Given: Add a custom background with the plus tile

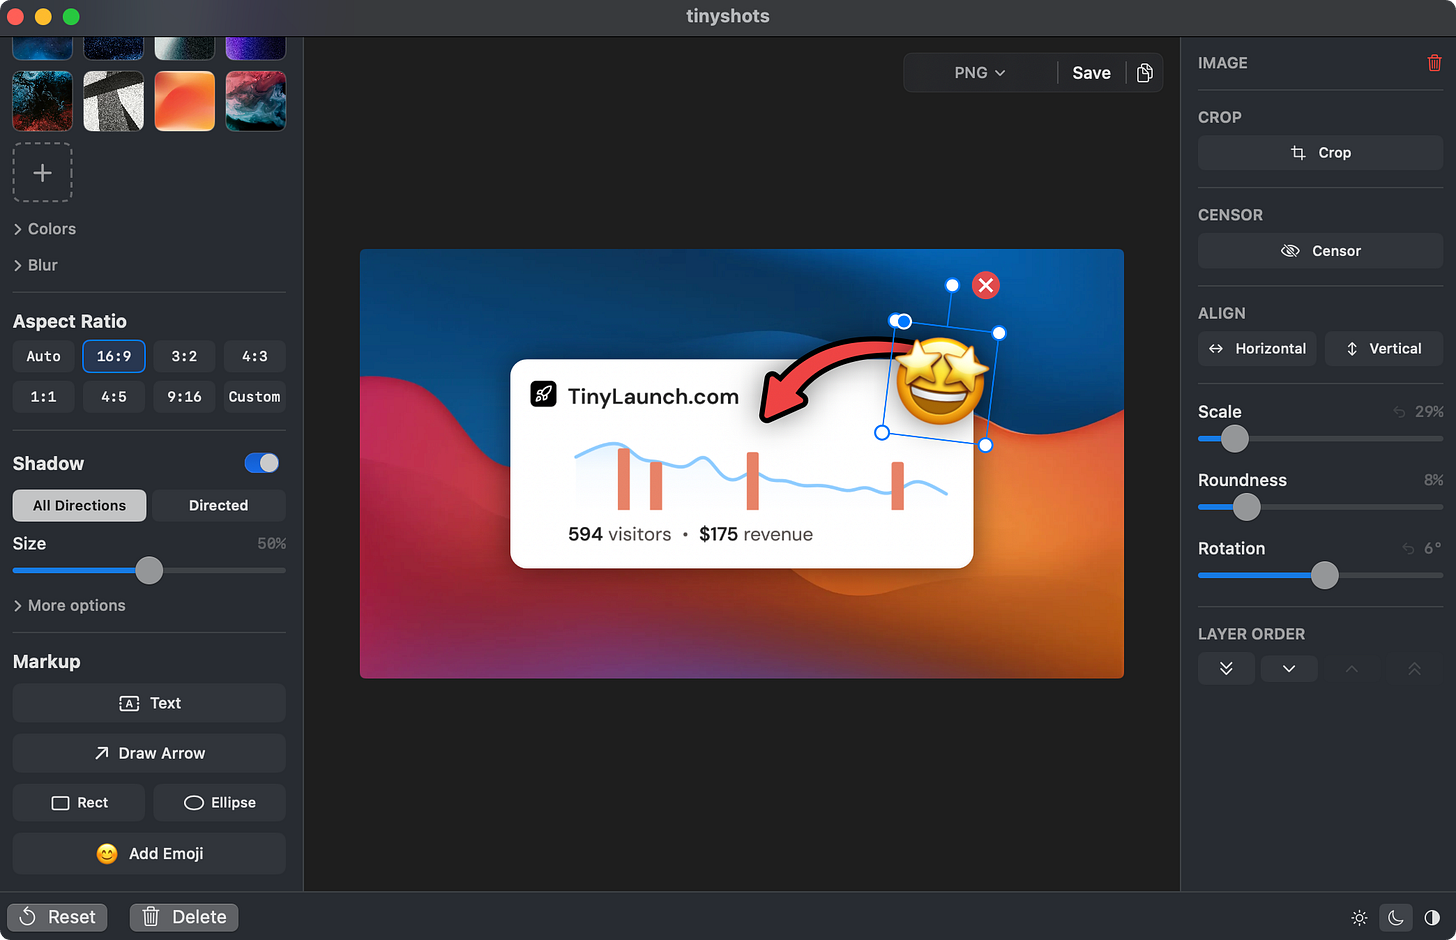Looking at the screenshot, I should coord(42,173).
